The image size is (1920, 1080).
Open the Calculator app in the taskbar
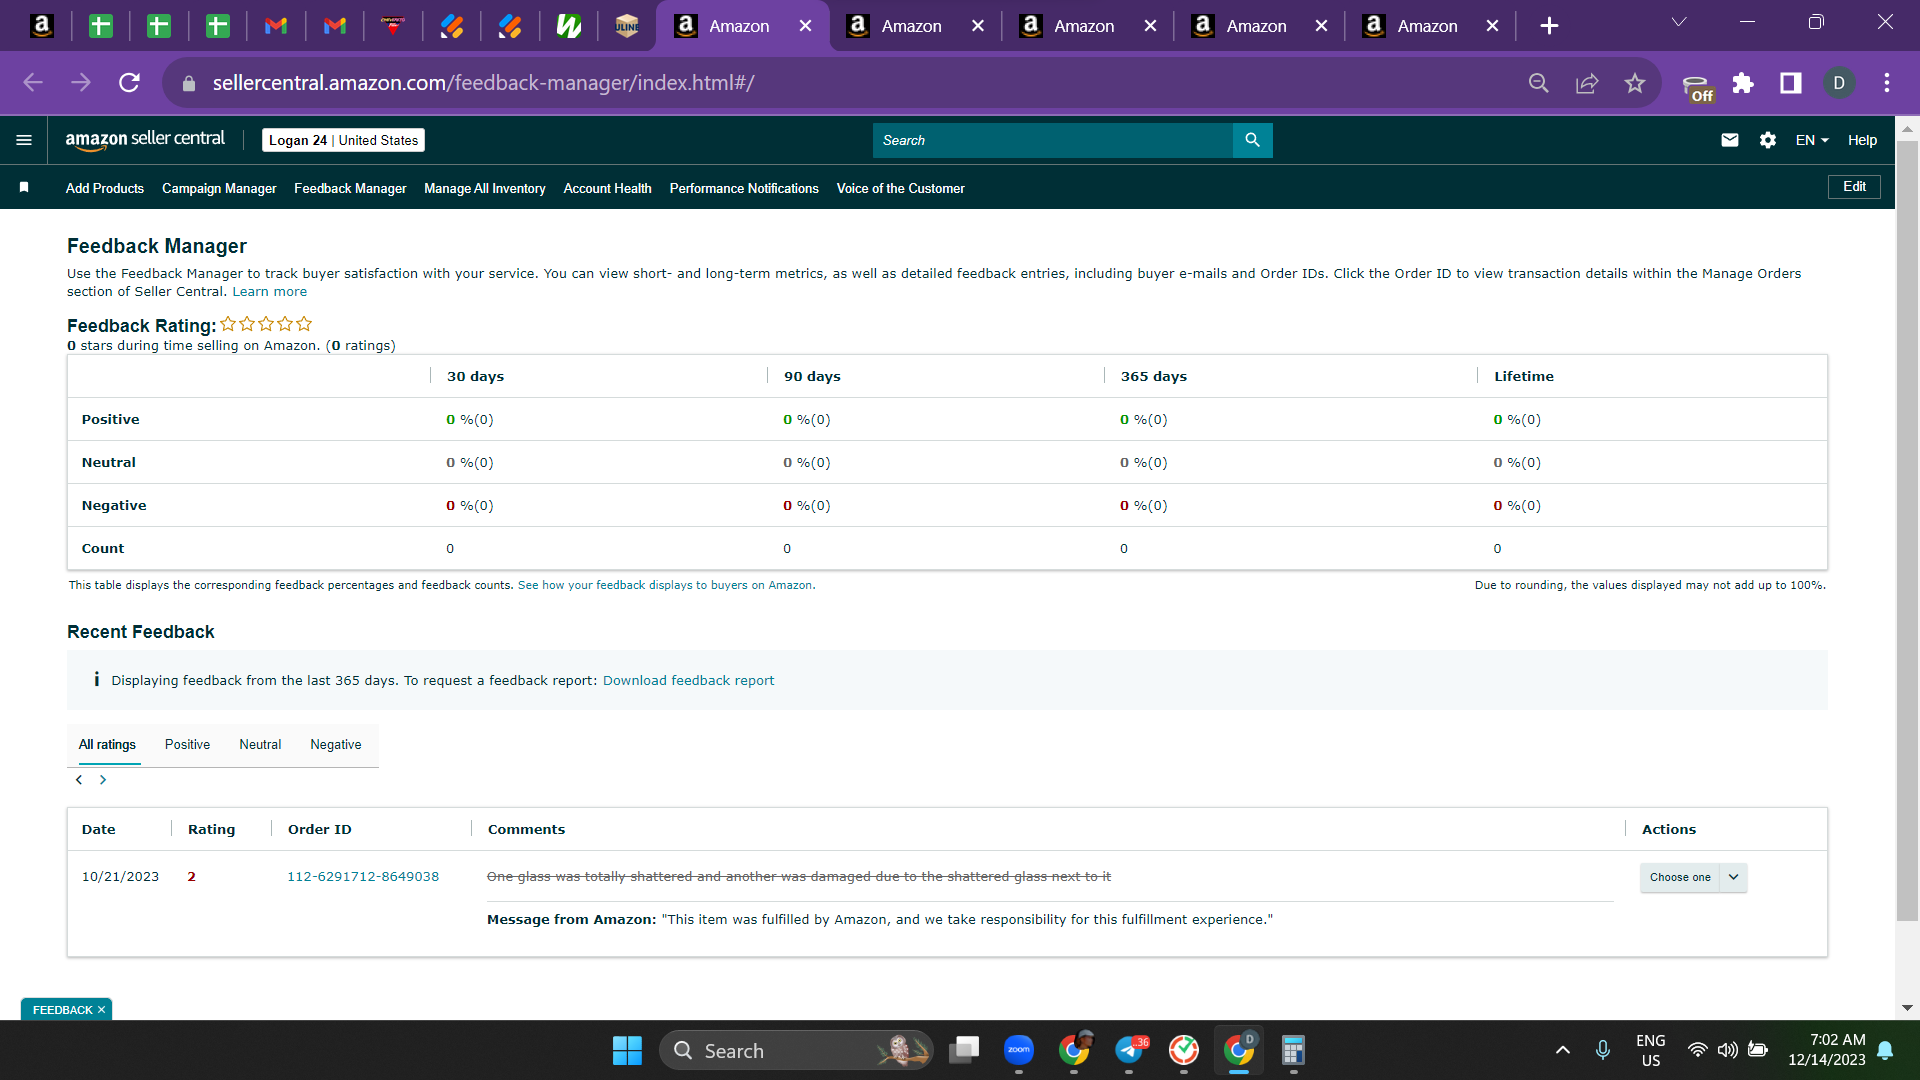(1293, 1050)
